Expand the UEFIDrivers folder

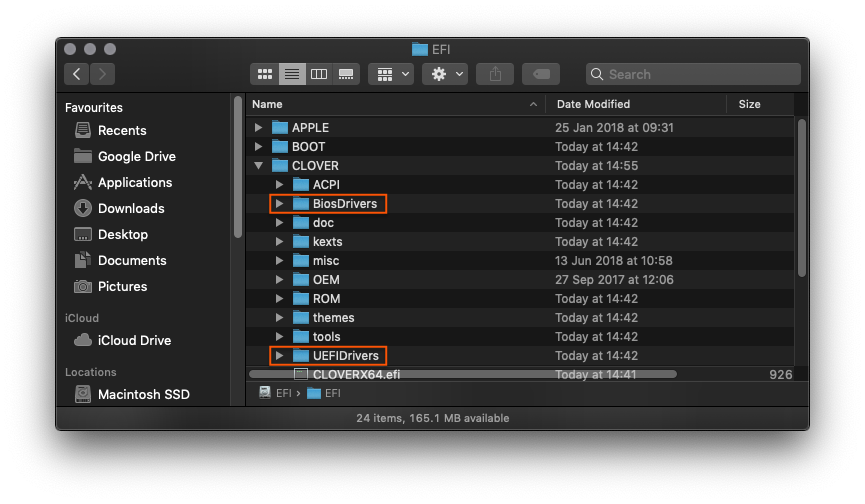(x=279, y=356)
